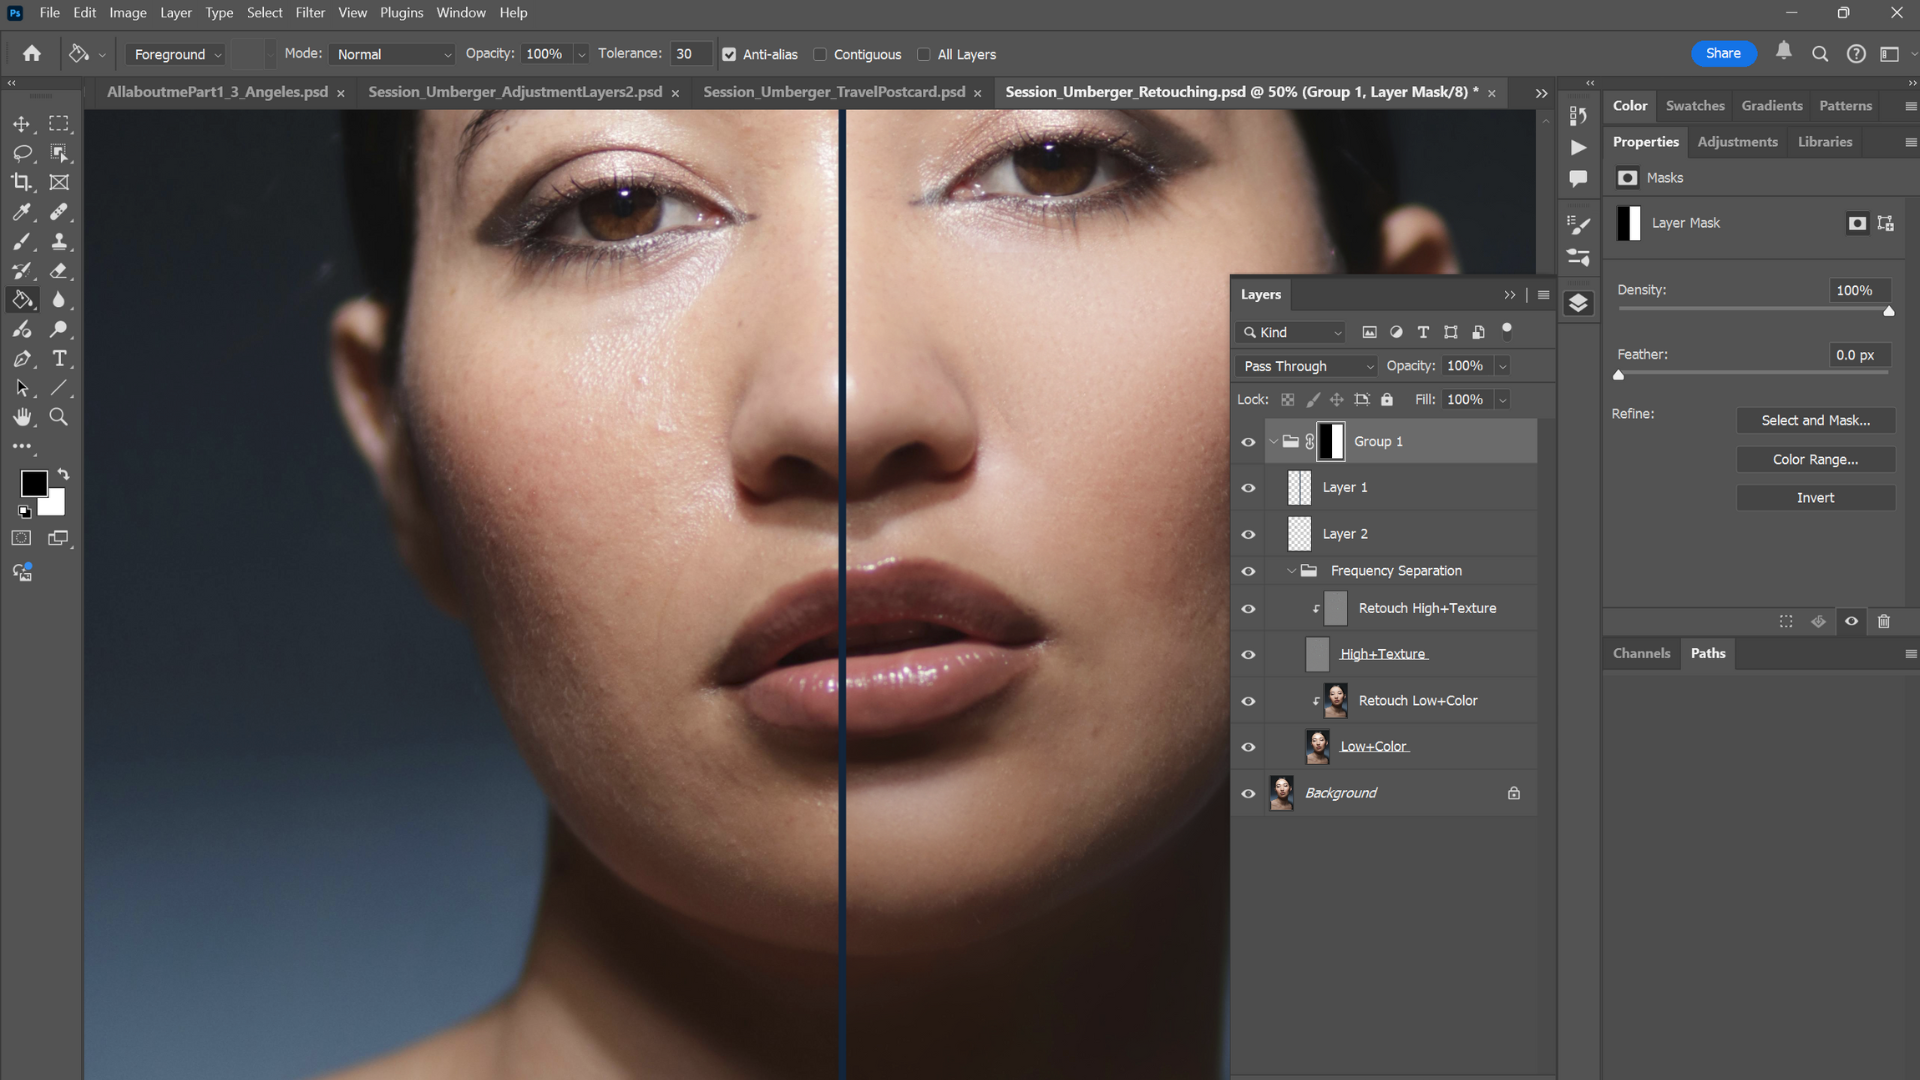Enable the Contiguous checkbox
Viewport: 1920px width, 1080px height.
(821, 54)
